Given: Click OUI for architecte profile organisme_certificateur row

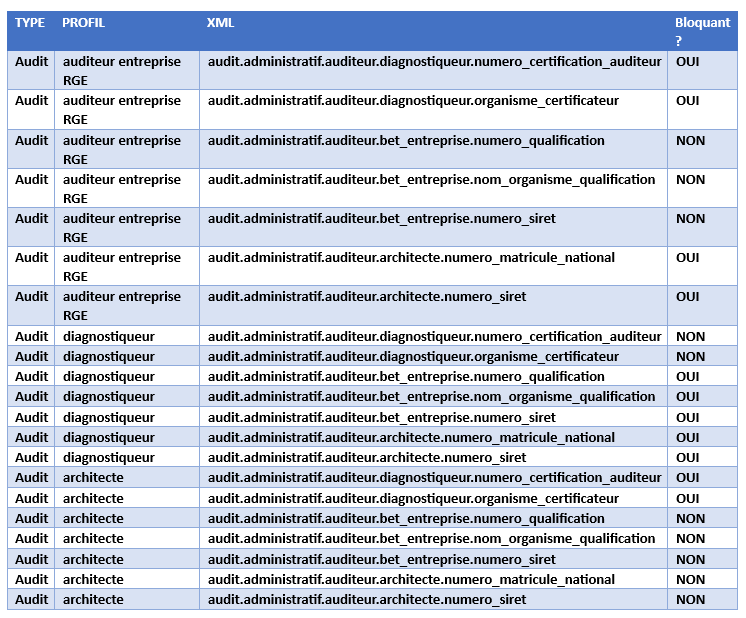Looking at the screenshot, I should click(x=687, y=499).
